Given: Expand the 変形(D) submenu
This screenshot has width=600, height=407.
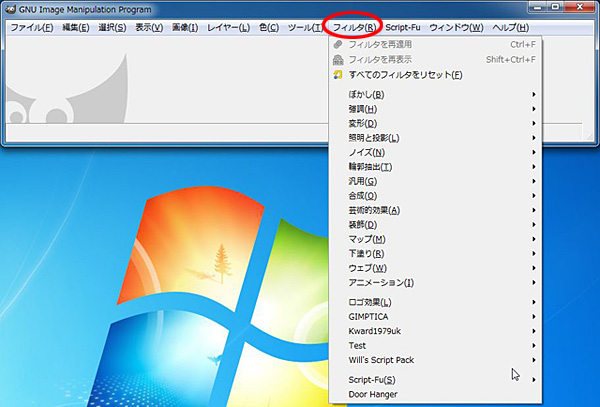Looking at the screenshot, I should tap(434, 124).
